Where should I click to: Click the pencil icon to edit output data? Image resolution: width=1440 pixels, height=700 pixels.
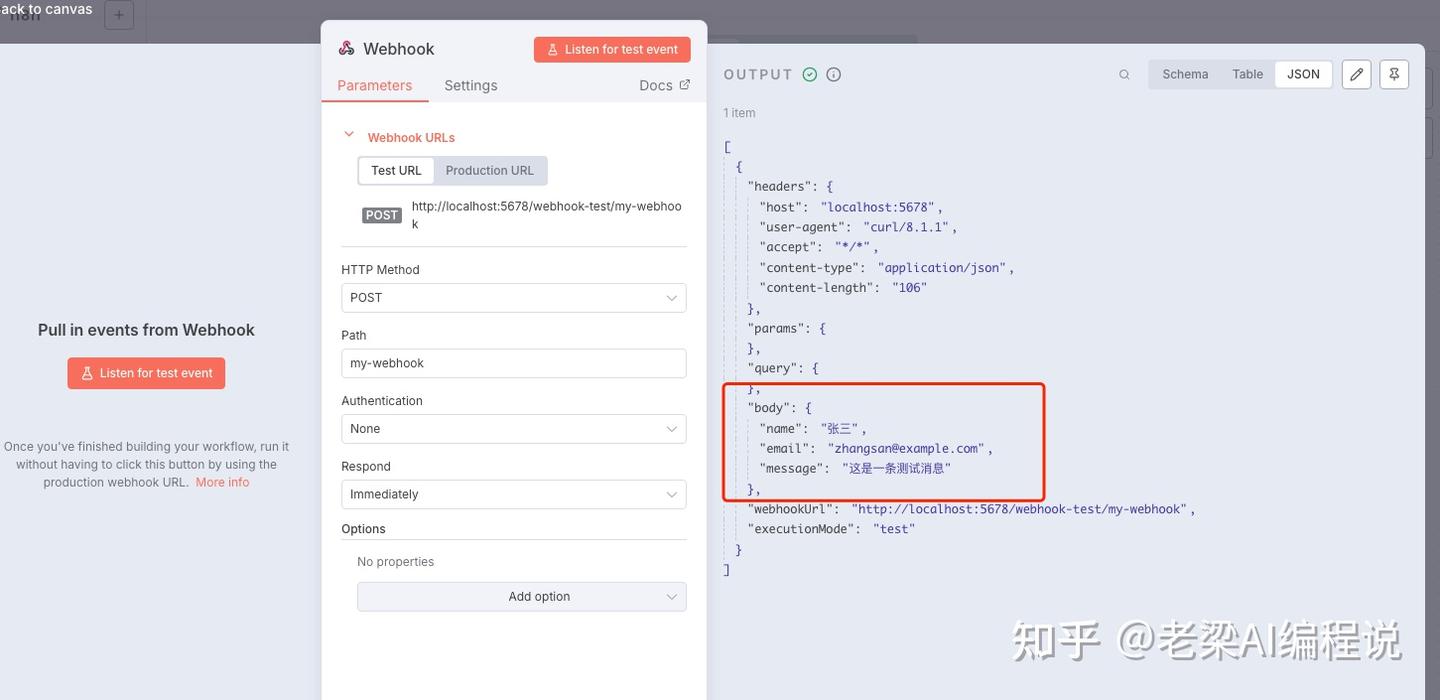[x=1356, y=73]
